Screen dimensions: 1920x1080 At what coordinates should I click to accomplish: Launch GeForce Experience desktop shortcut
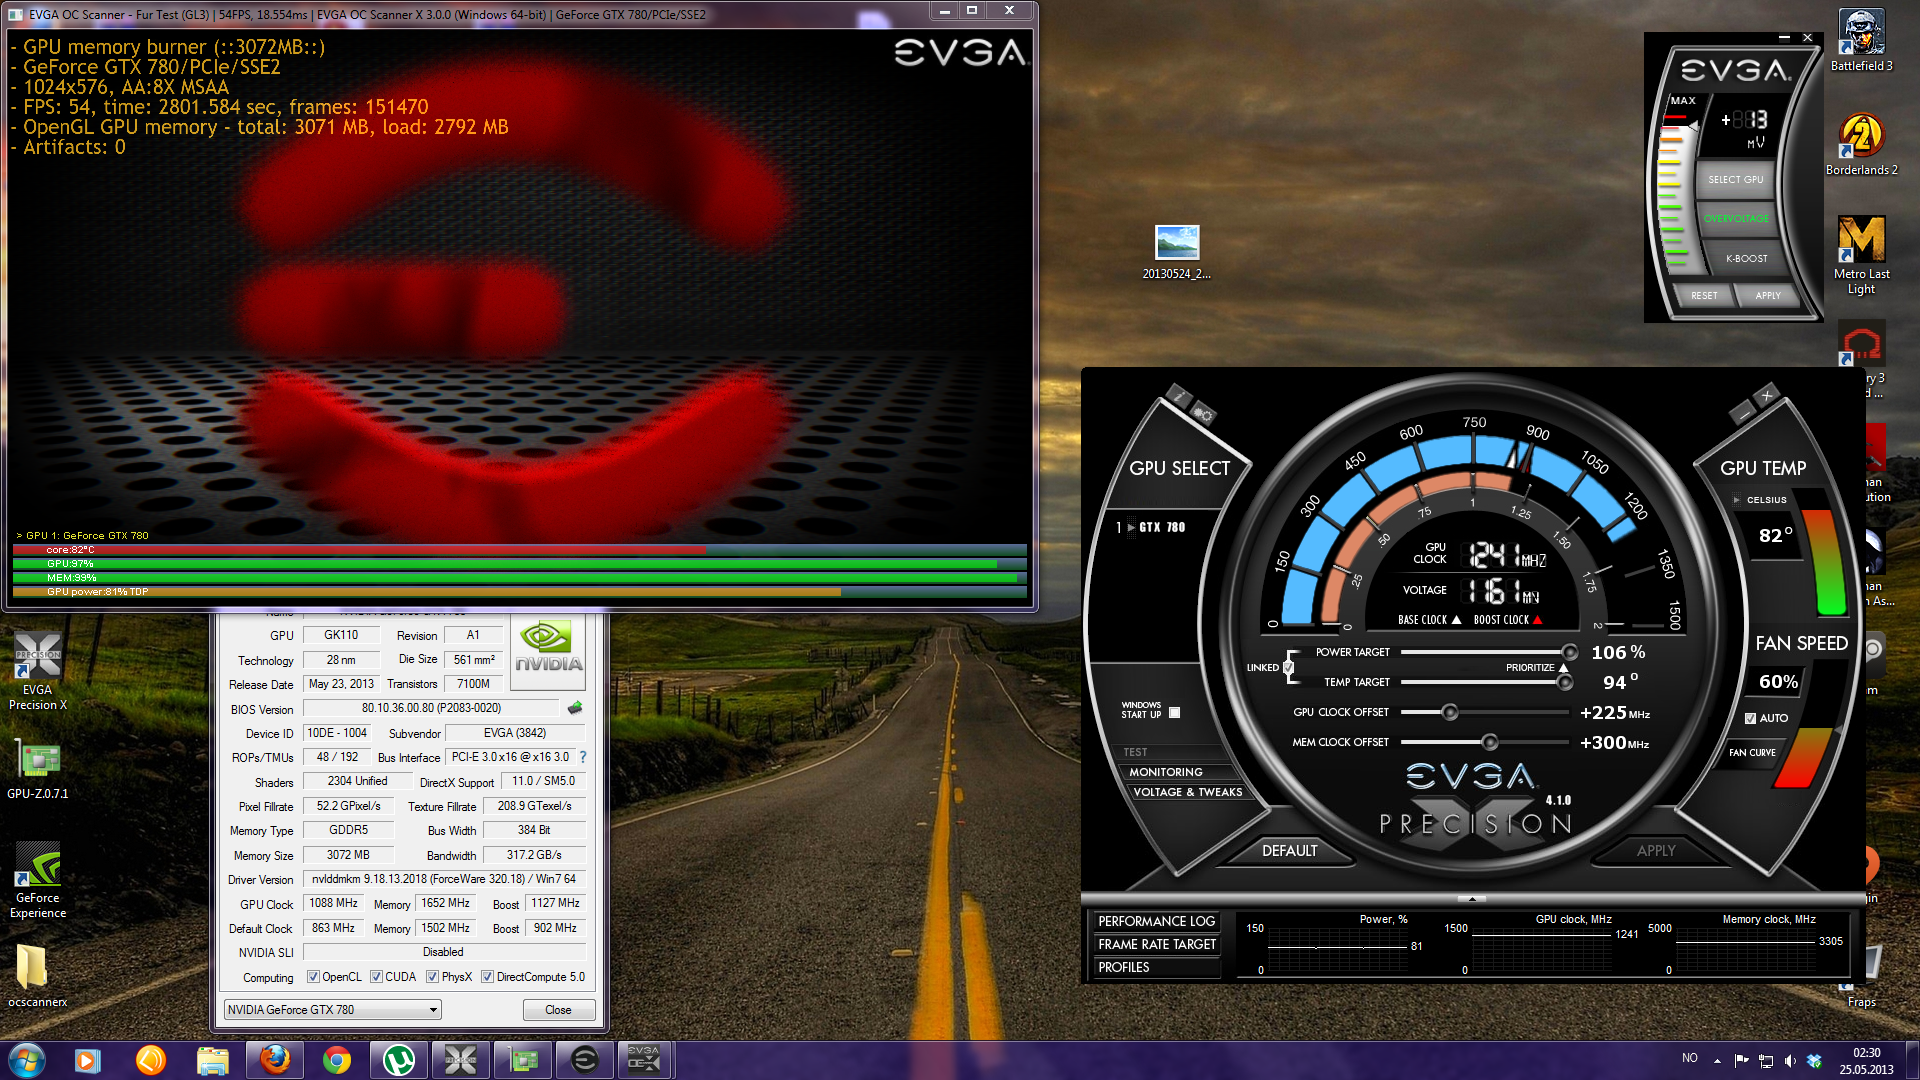[x=38, y=879]
